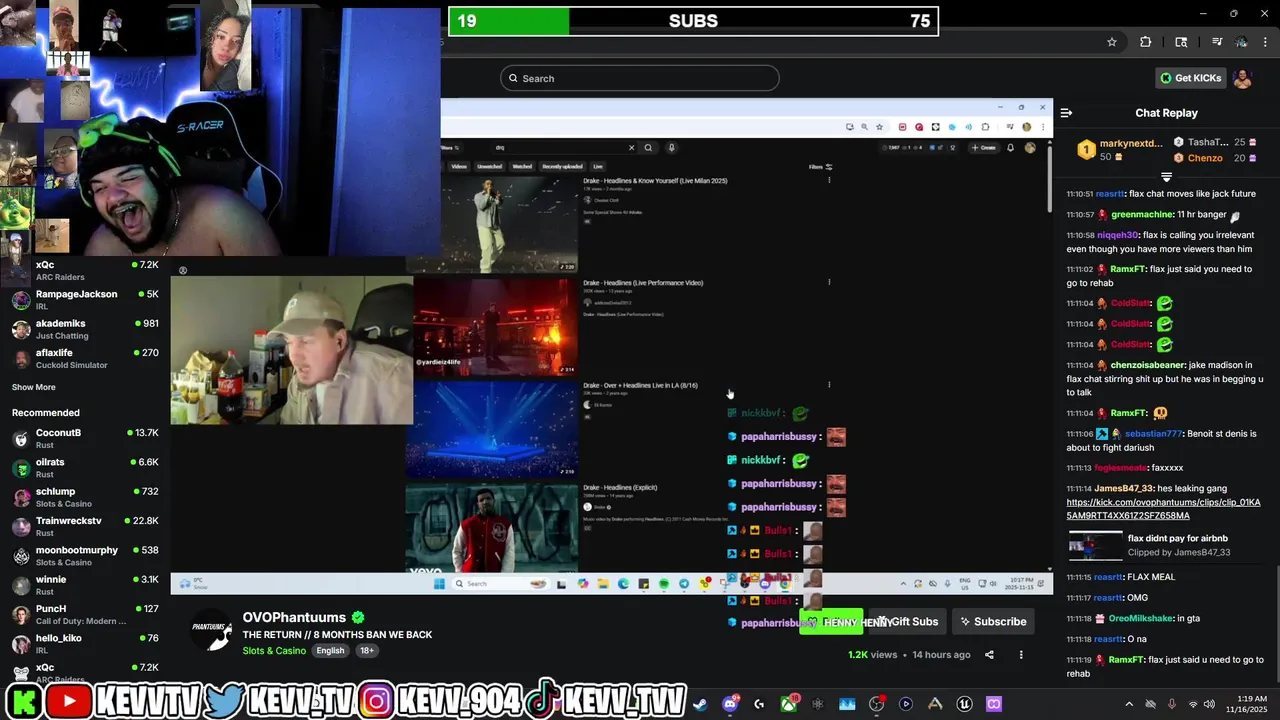Click the Subscribe button
This screenshot has width=1280, height=720.
993,622
